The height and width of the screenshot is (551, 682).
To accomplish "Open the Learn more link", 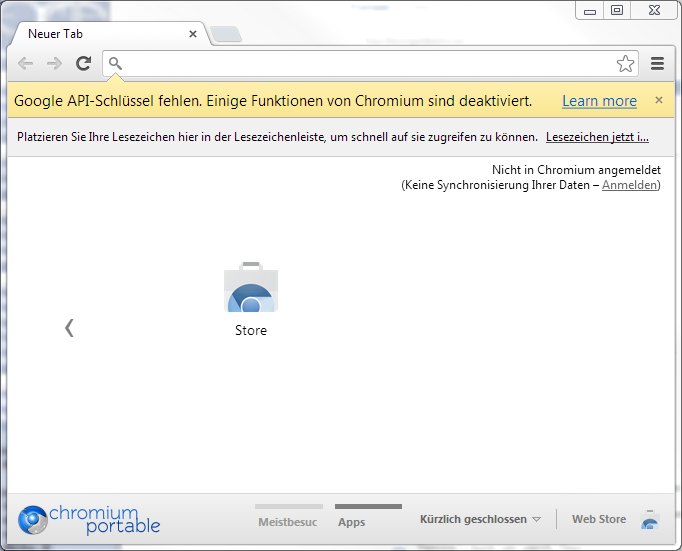I will [x=599, y=101].
